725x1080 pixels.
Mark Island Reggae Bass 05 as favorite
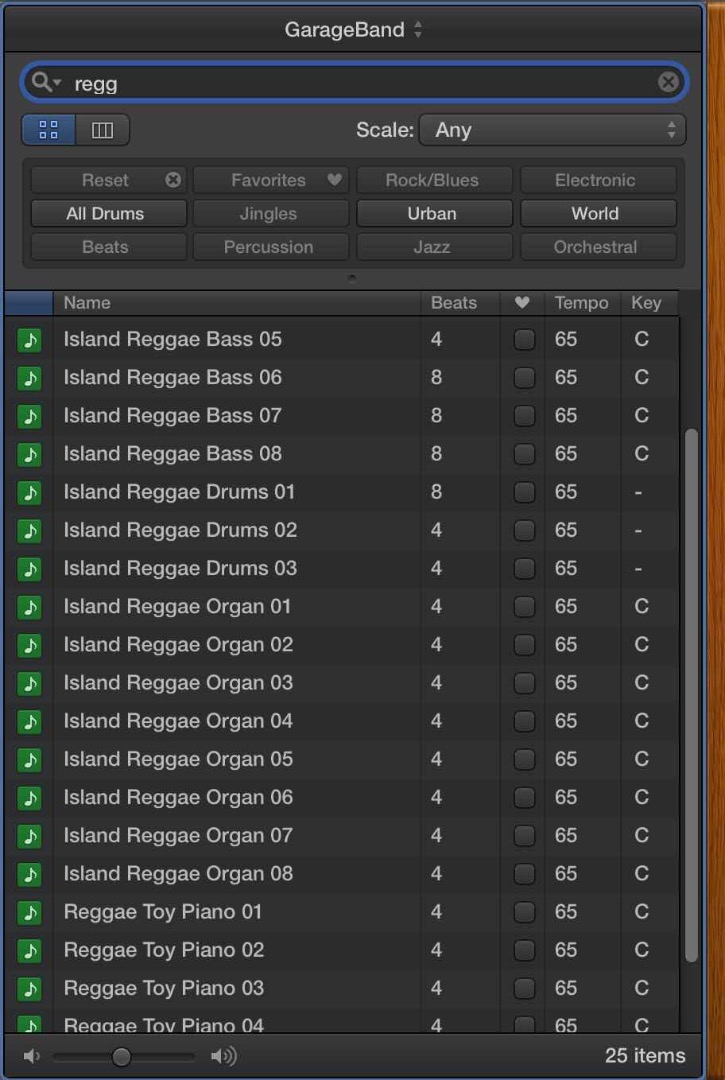click(524, 340)
